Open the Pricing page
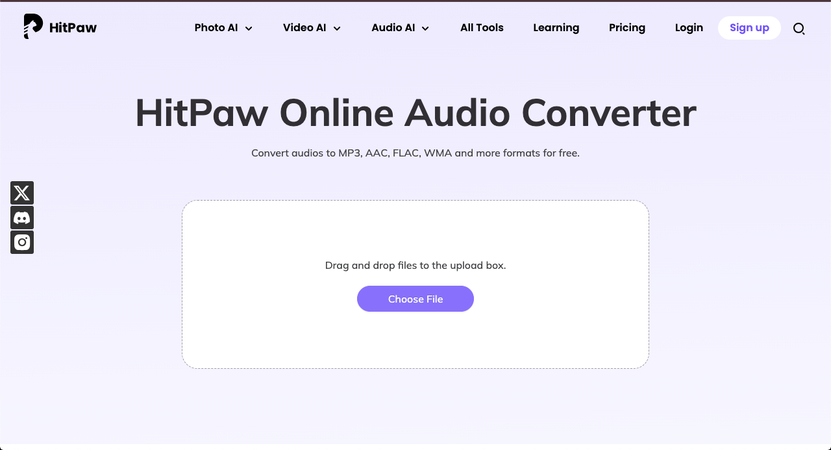The image size is (831, 450). (627, 28)
